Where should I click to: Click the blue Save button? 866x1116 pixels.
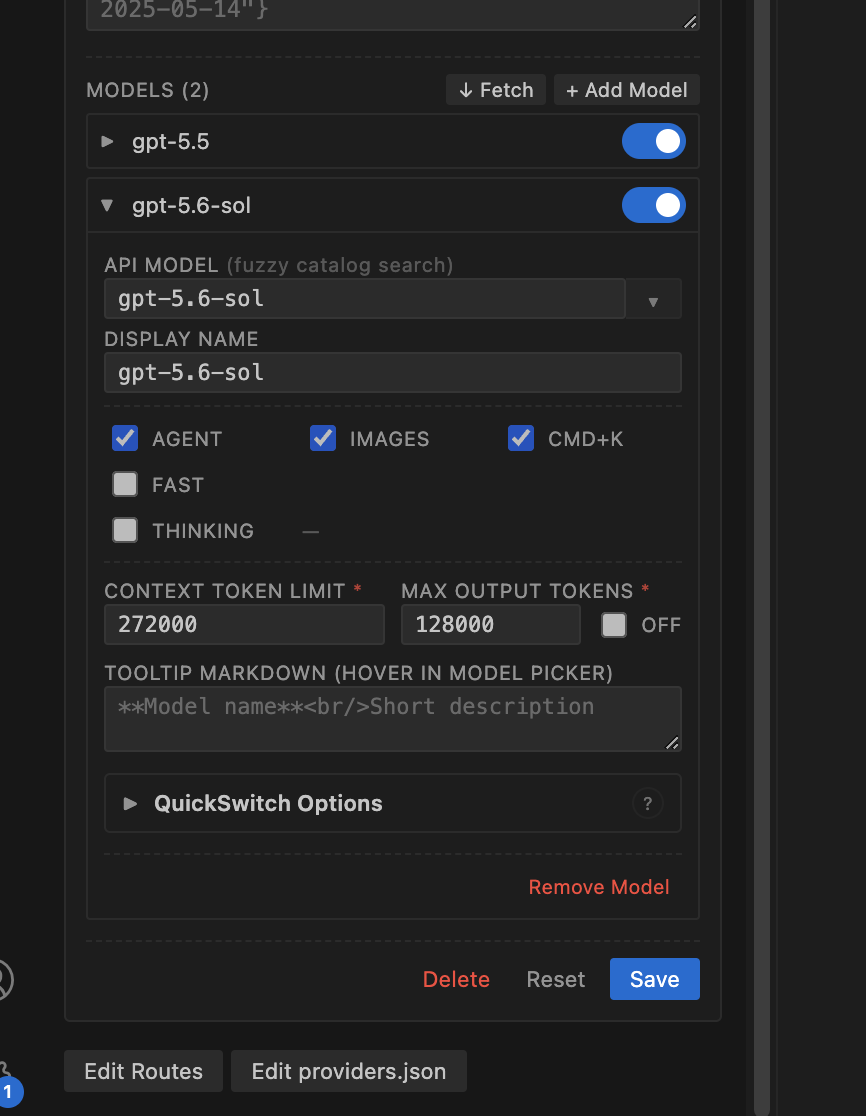655,979
